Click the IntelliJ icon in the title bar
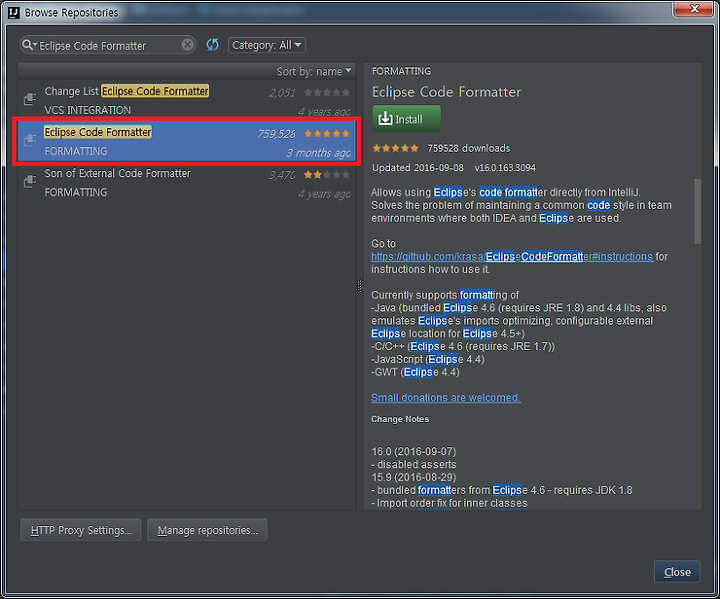 pyautogui.click(x=14, y=12)
